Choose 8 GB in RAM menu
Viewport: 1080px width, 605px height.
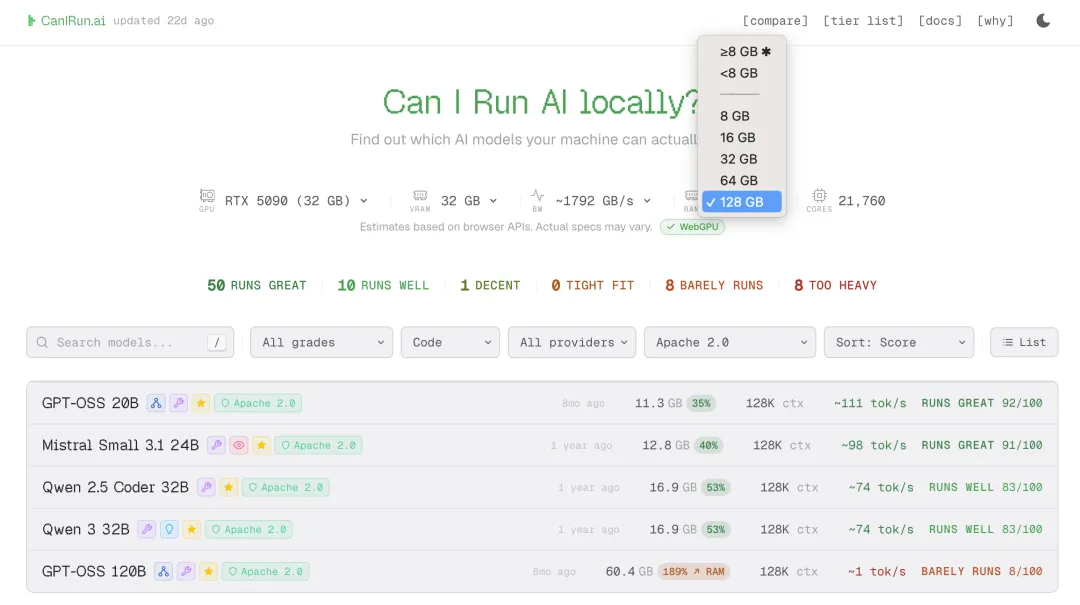(x=742, y=116)
